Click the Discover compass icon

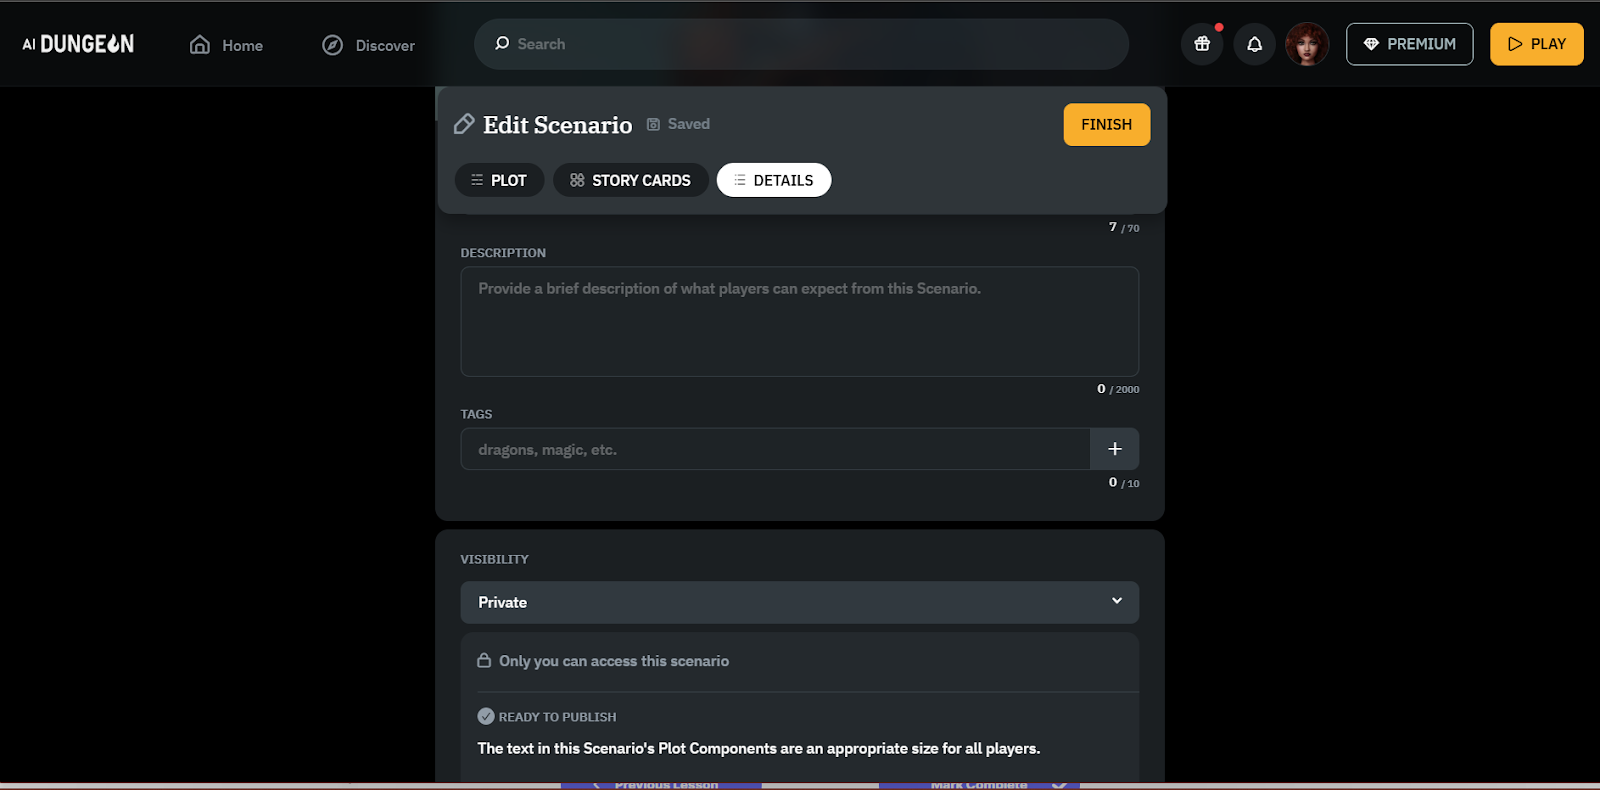(333, 45)
